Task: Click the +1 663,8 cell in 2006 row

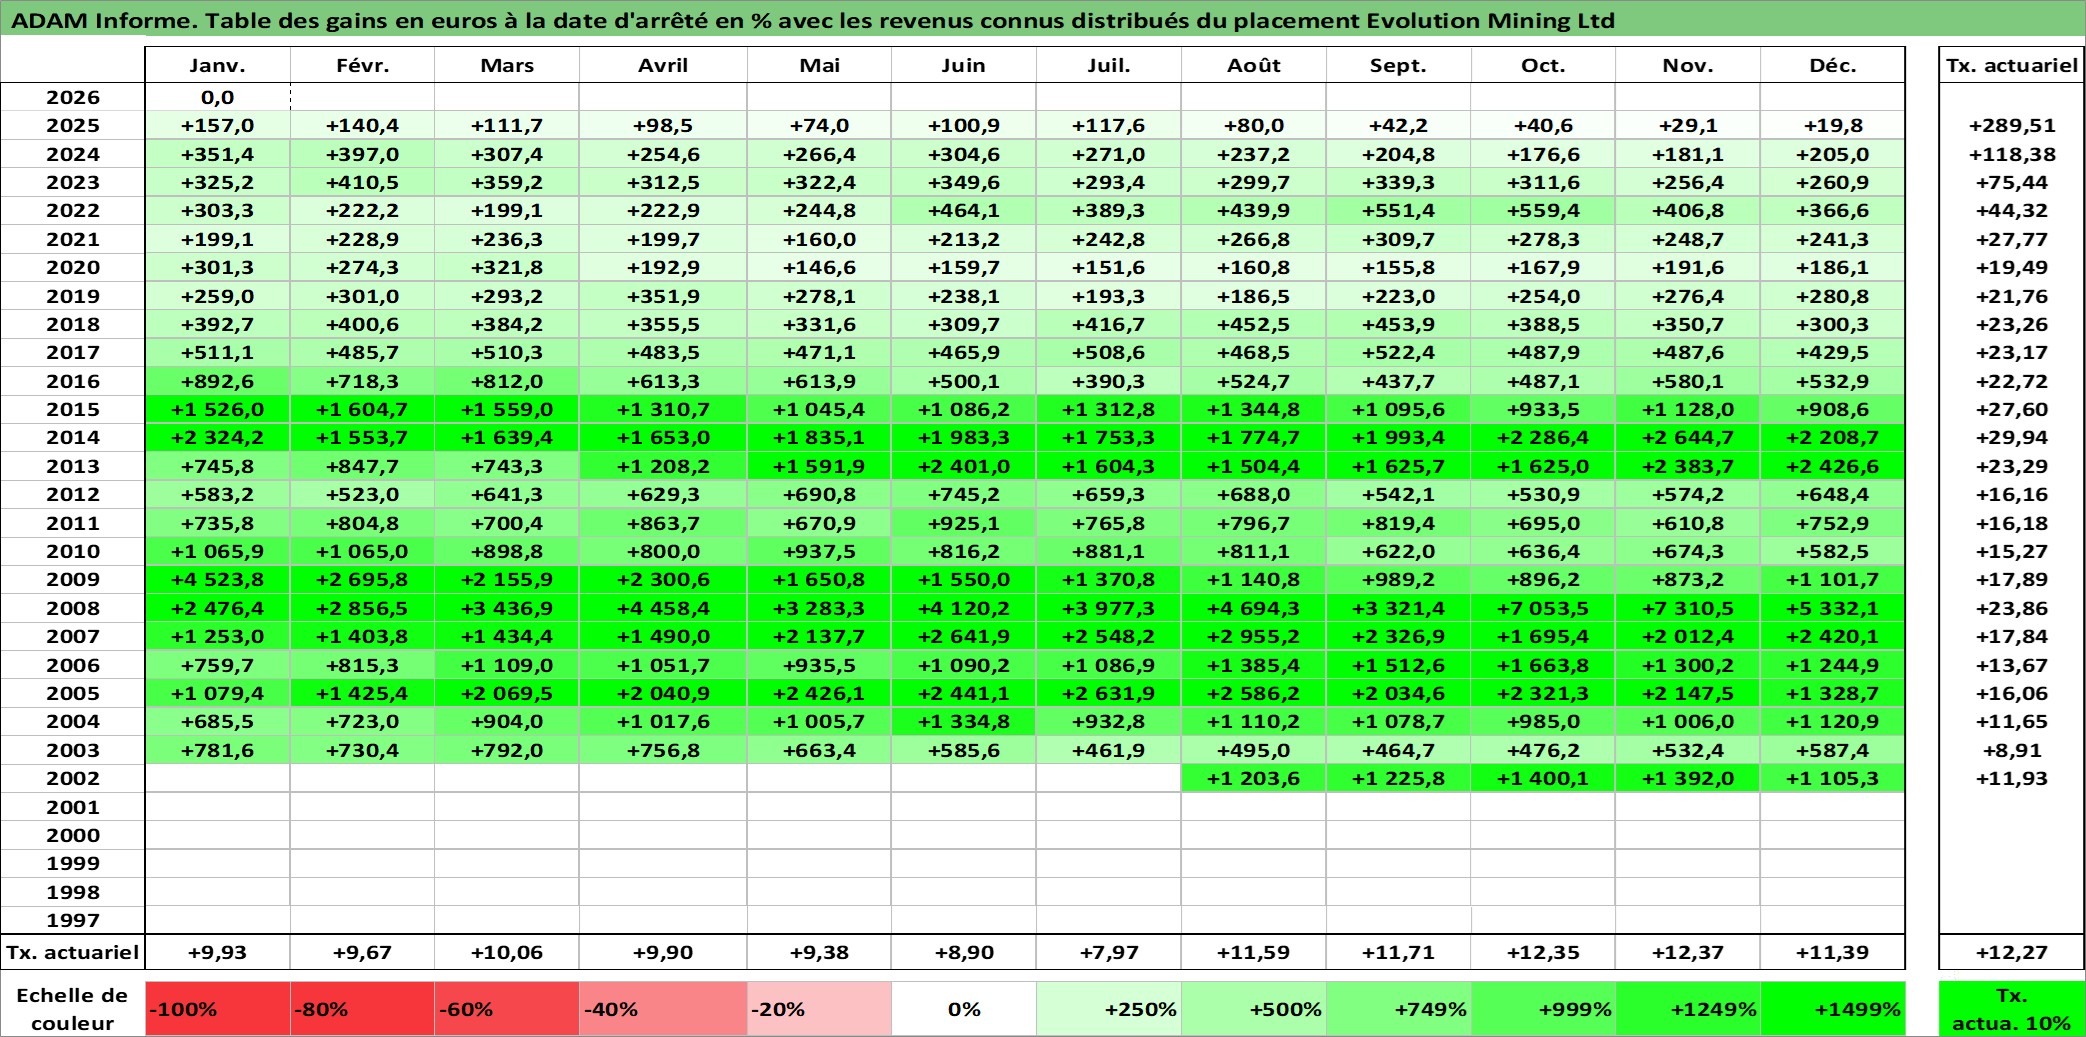Action: click(x=1543, y=665)
